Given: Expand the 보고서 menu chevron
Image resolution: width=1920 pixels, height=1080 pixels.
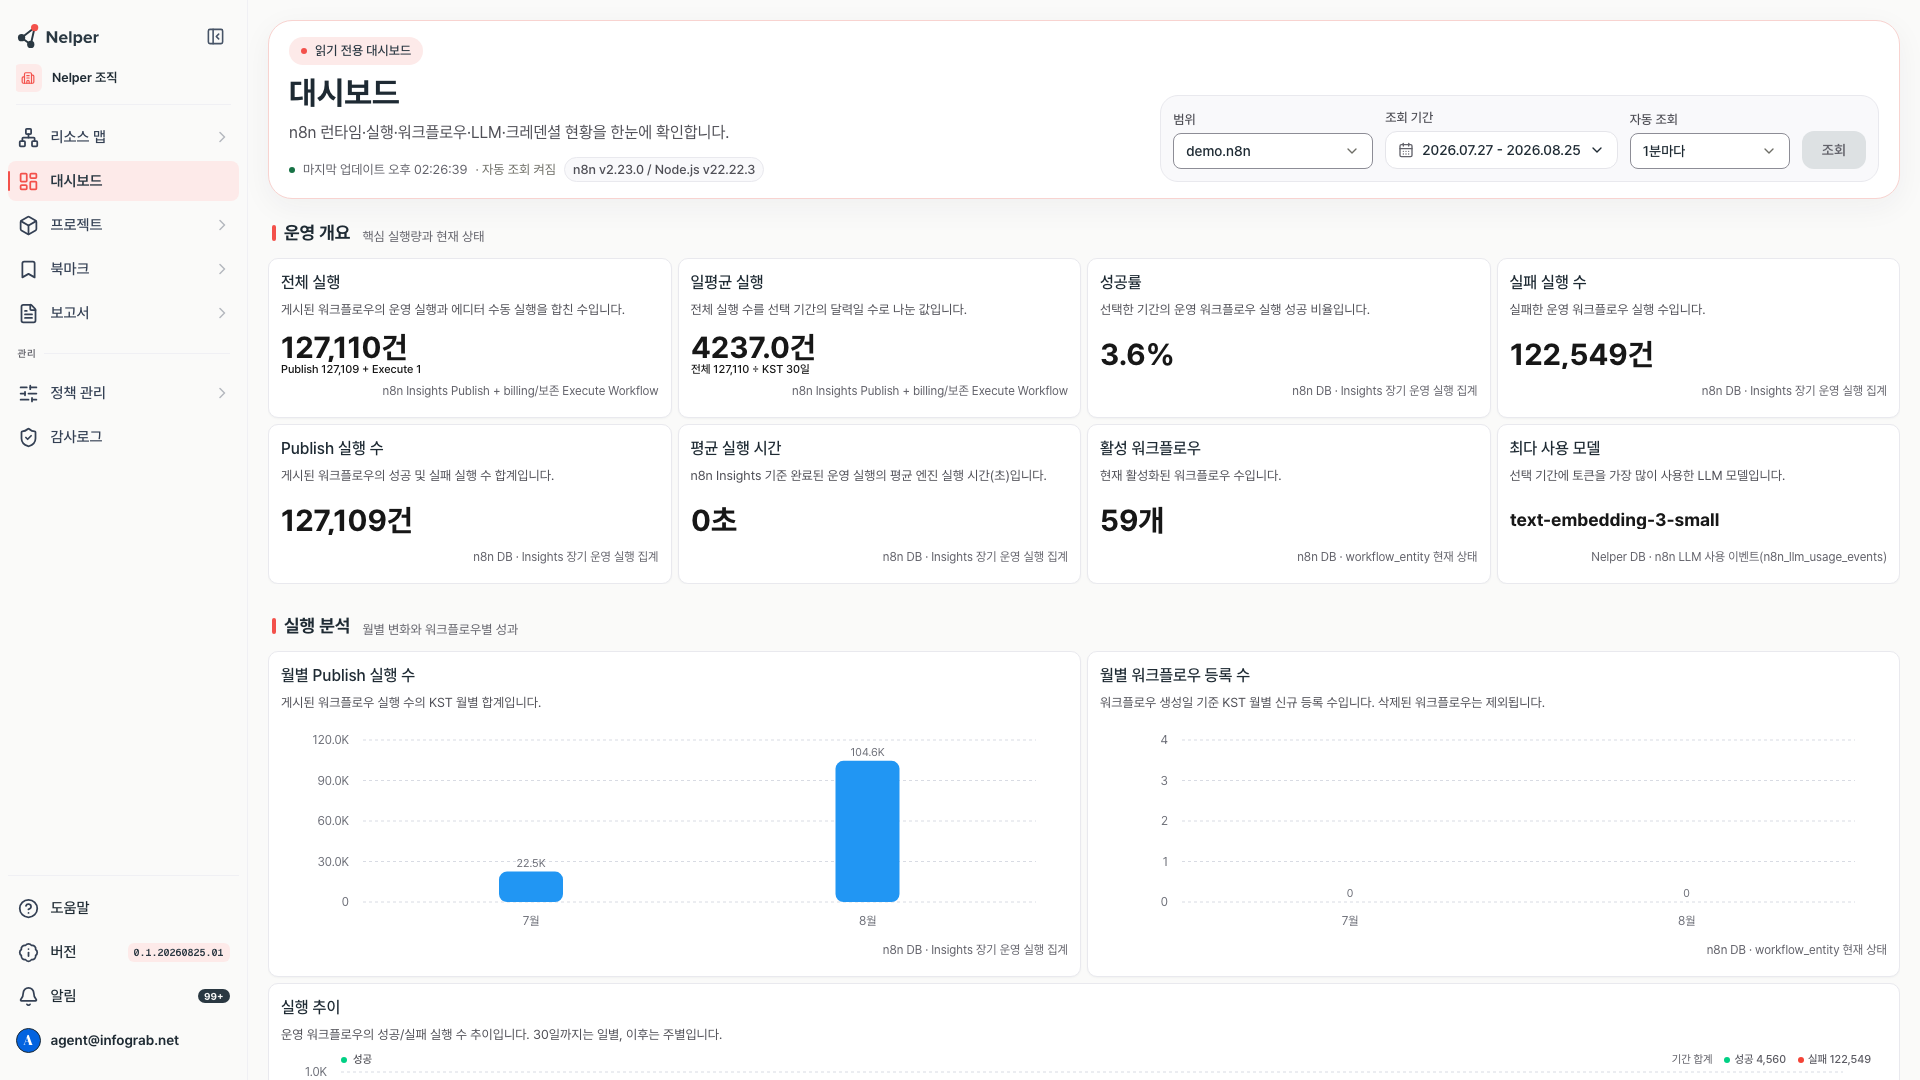Looking at the screenshot, I should pyautogui.click(x=222, y=313).
